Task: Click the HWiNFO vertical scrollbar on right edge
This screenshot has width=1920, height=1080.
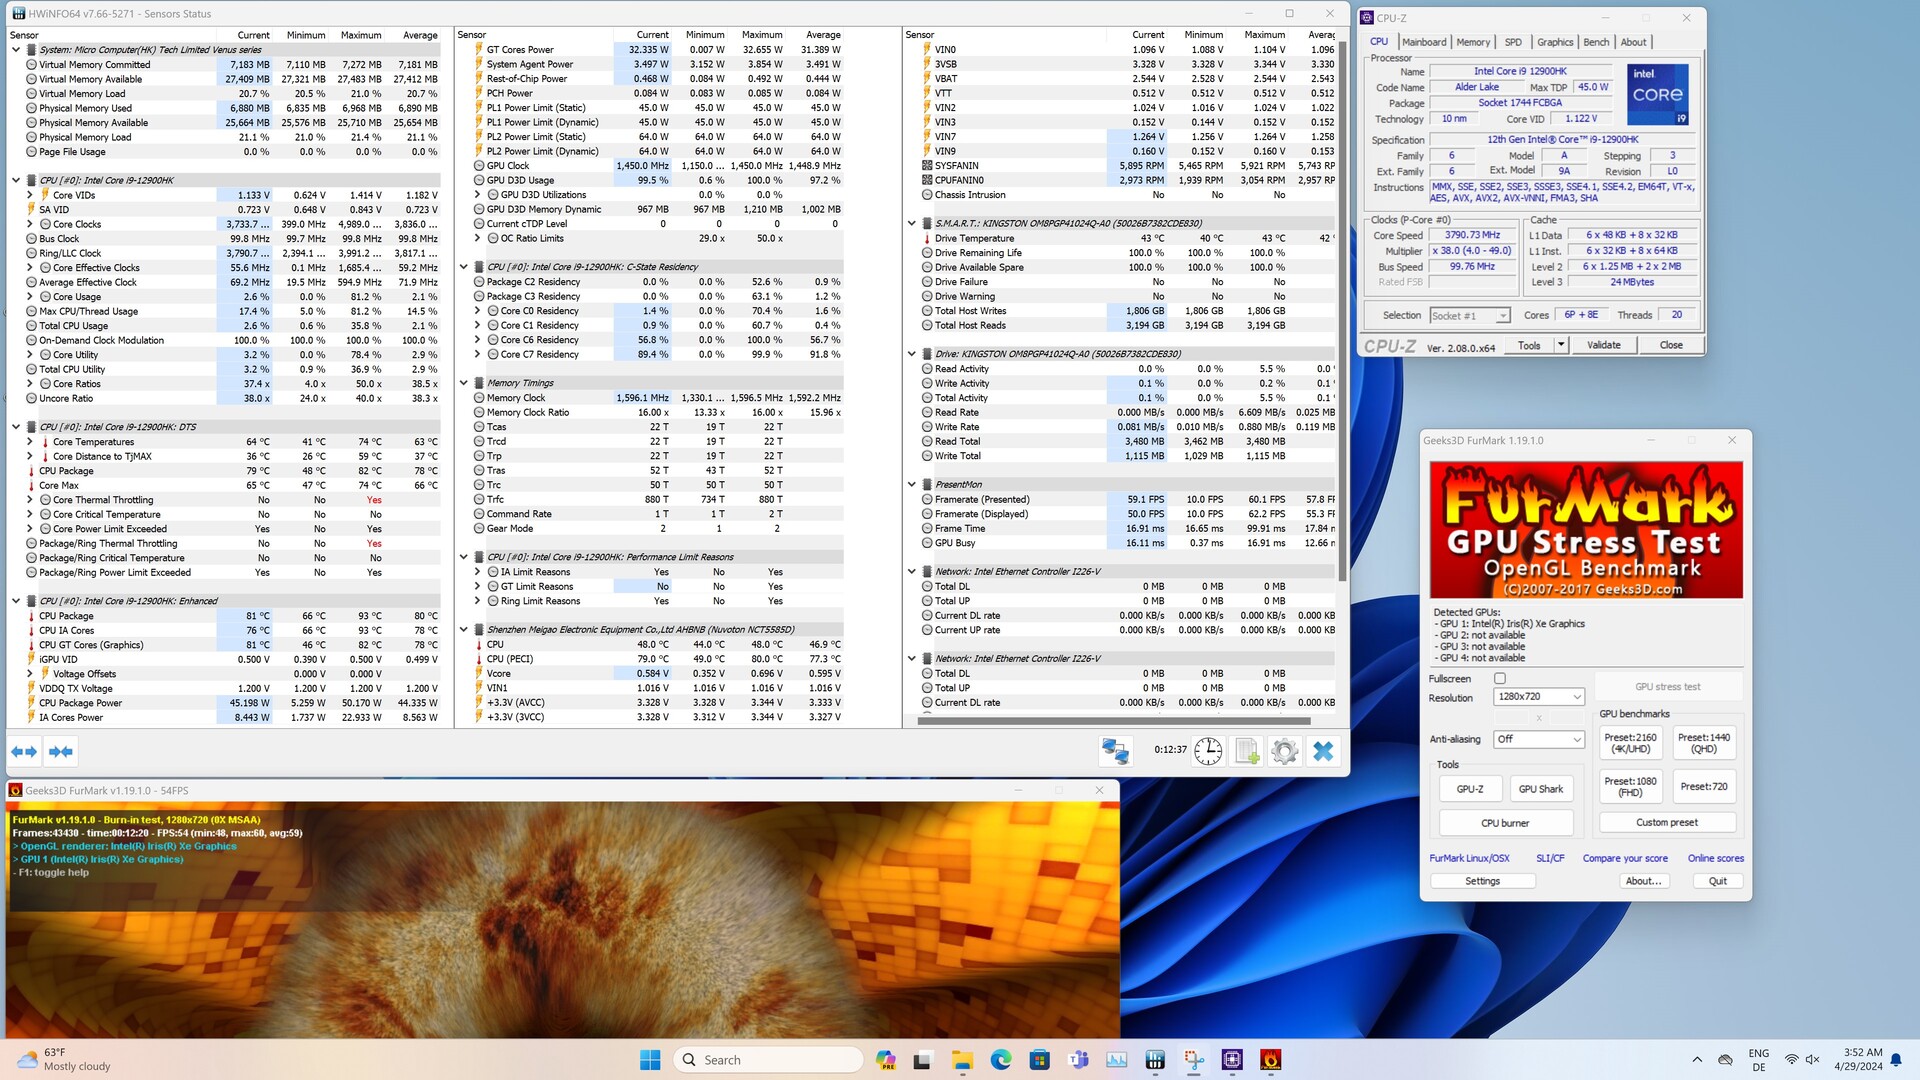Action: (x=1341, y=310)
